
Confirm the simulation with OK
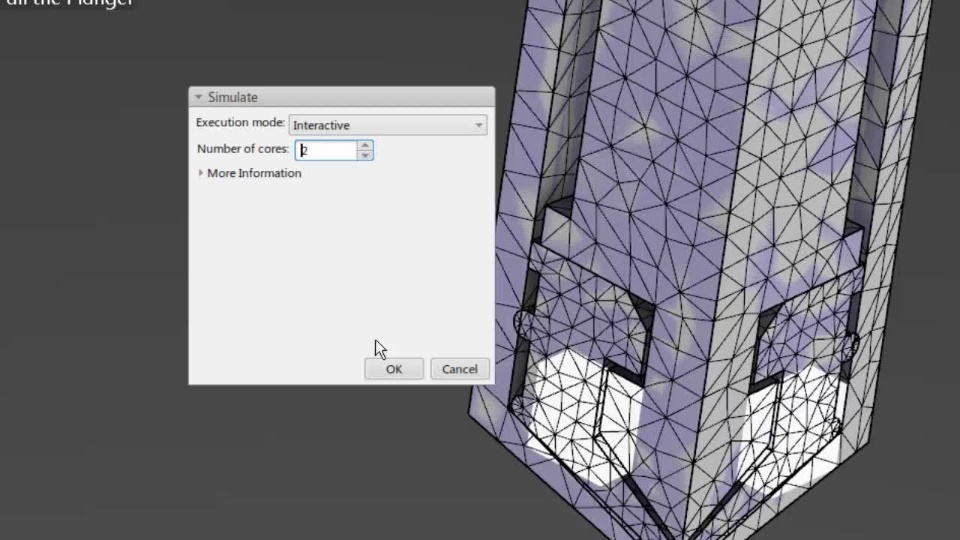(x=394, y=369)
